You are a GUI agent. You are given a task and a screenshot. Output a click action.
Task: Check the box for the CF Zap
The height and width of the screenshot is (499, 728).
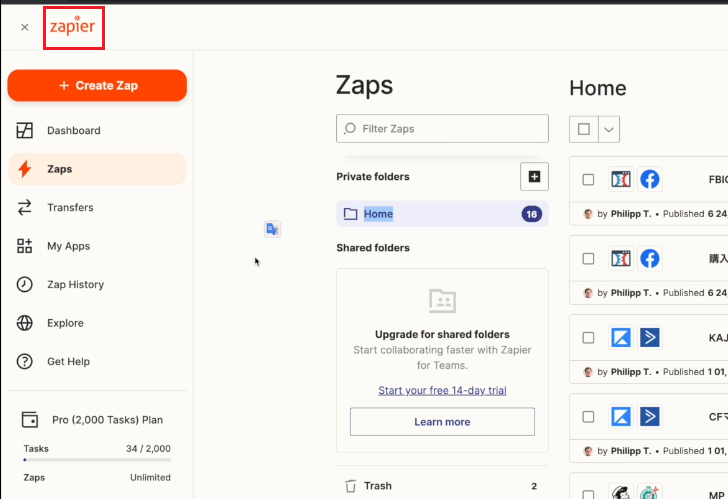click(588, 416)
